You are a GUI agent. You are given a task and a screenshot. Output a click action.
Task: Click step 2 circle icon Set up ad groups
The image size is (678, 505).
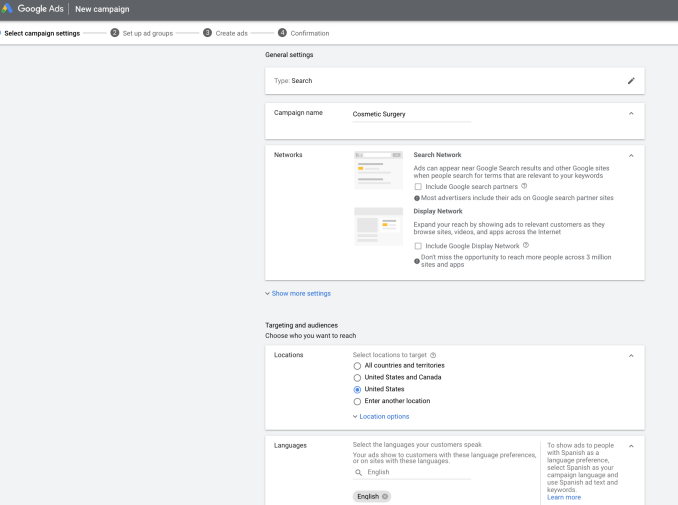[x=115, y=33]
